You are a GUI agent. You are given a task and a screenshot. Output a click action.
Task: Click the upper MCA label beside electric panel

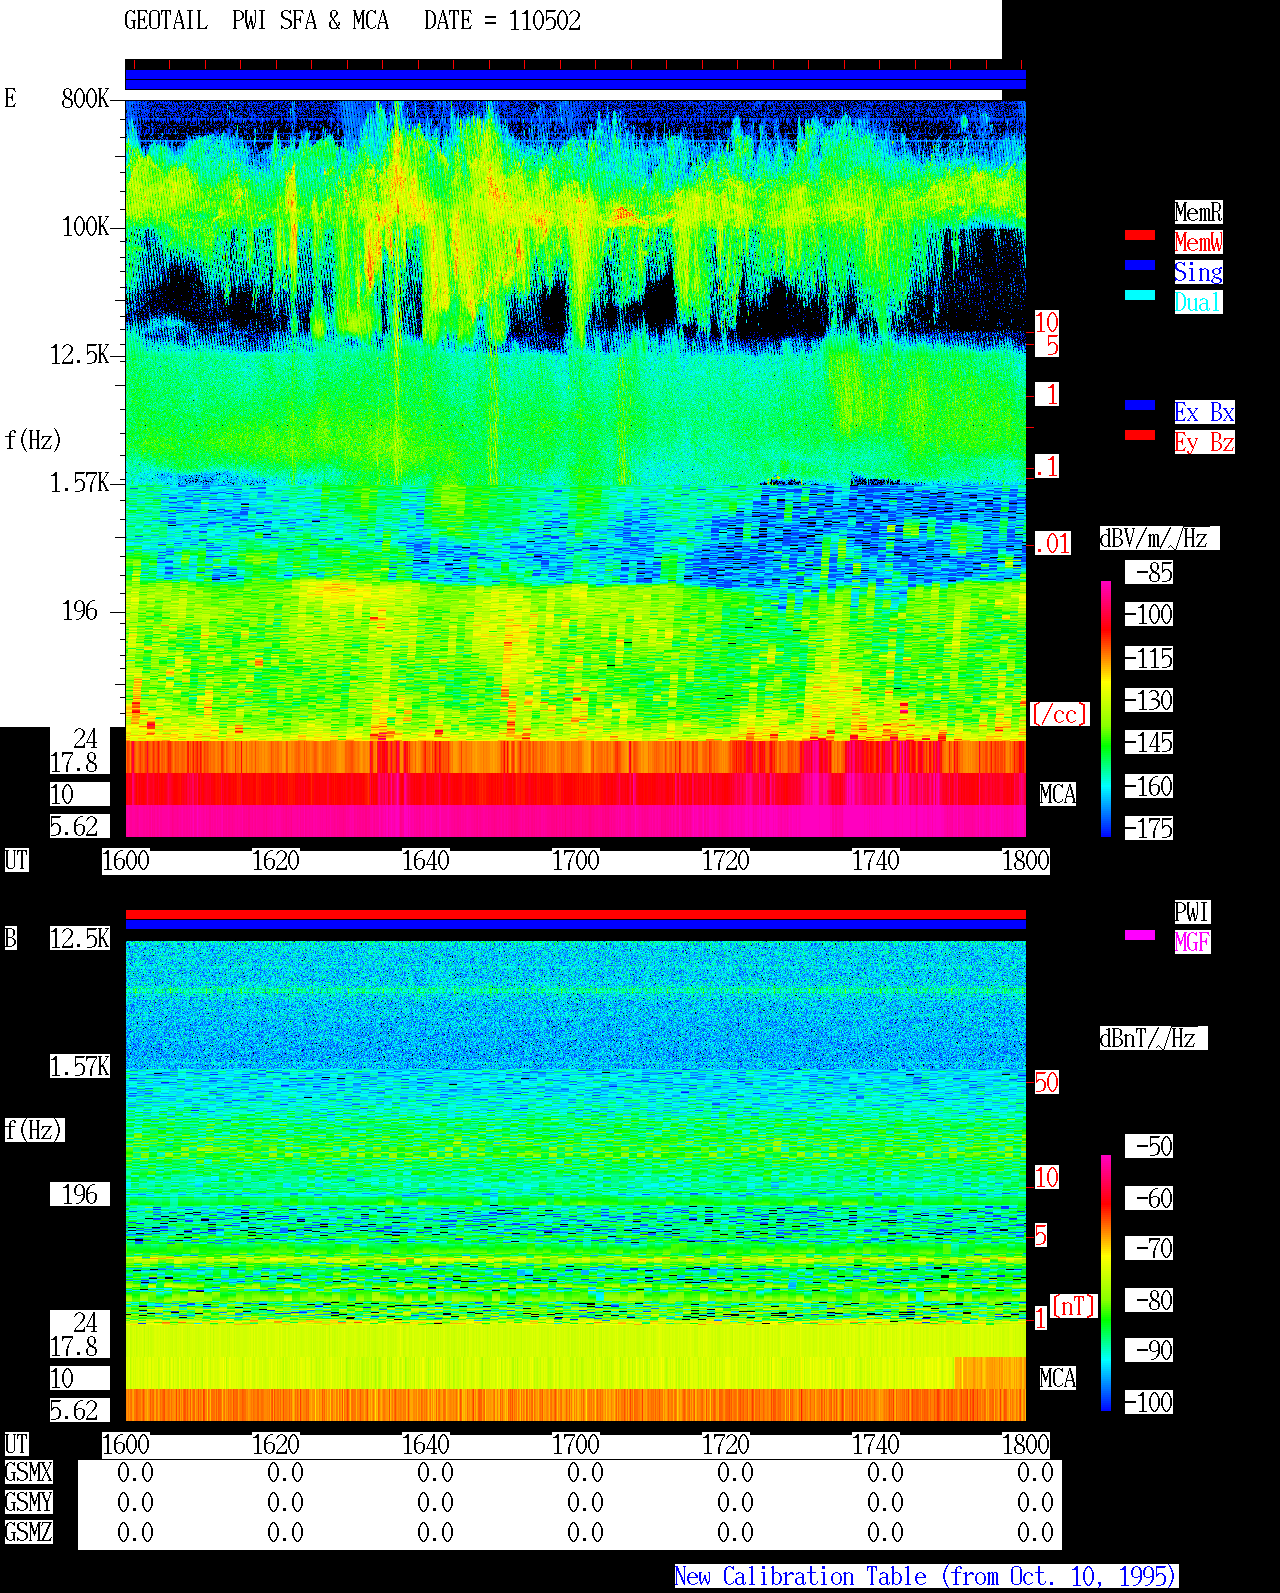[x=1057, y=795]
